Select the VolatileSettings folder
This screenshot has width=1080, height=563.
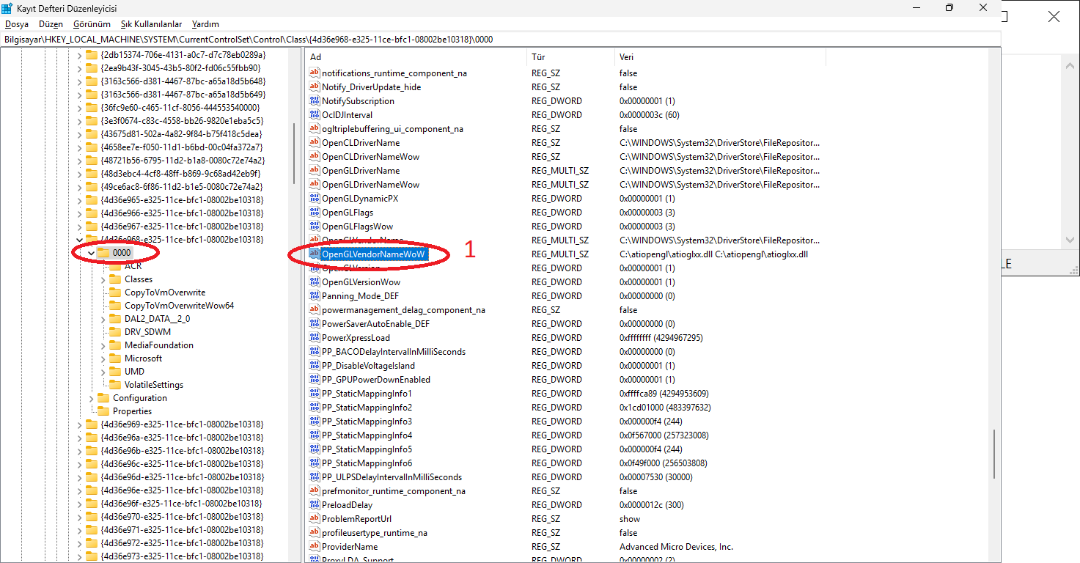pos(154,385)
